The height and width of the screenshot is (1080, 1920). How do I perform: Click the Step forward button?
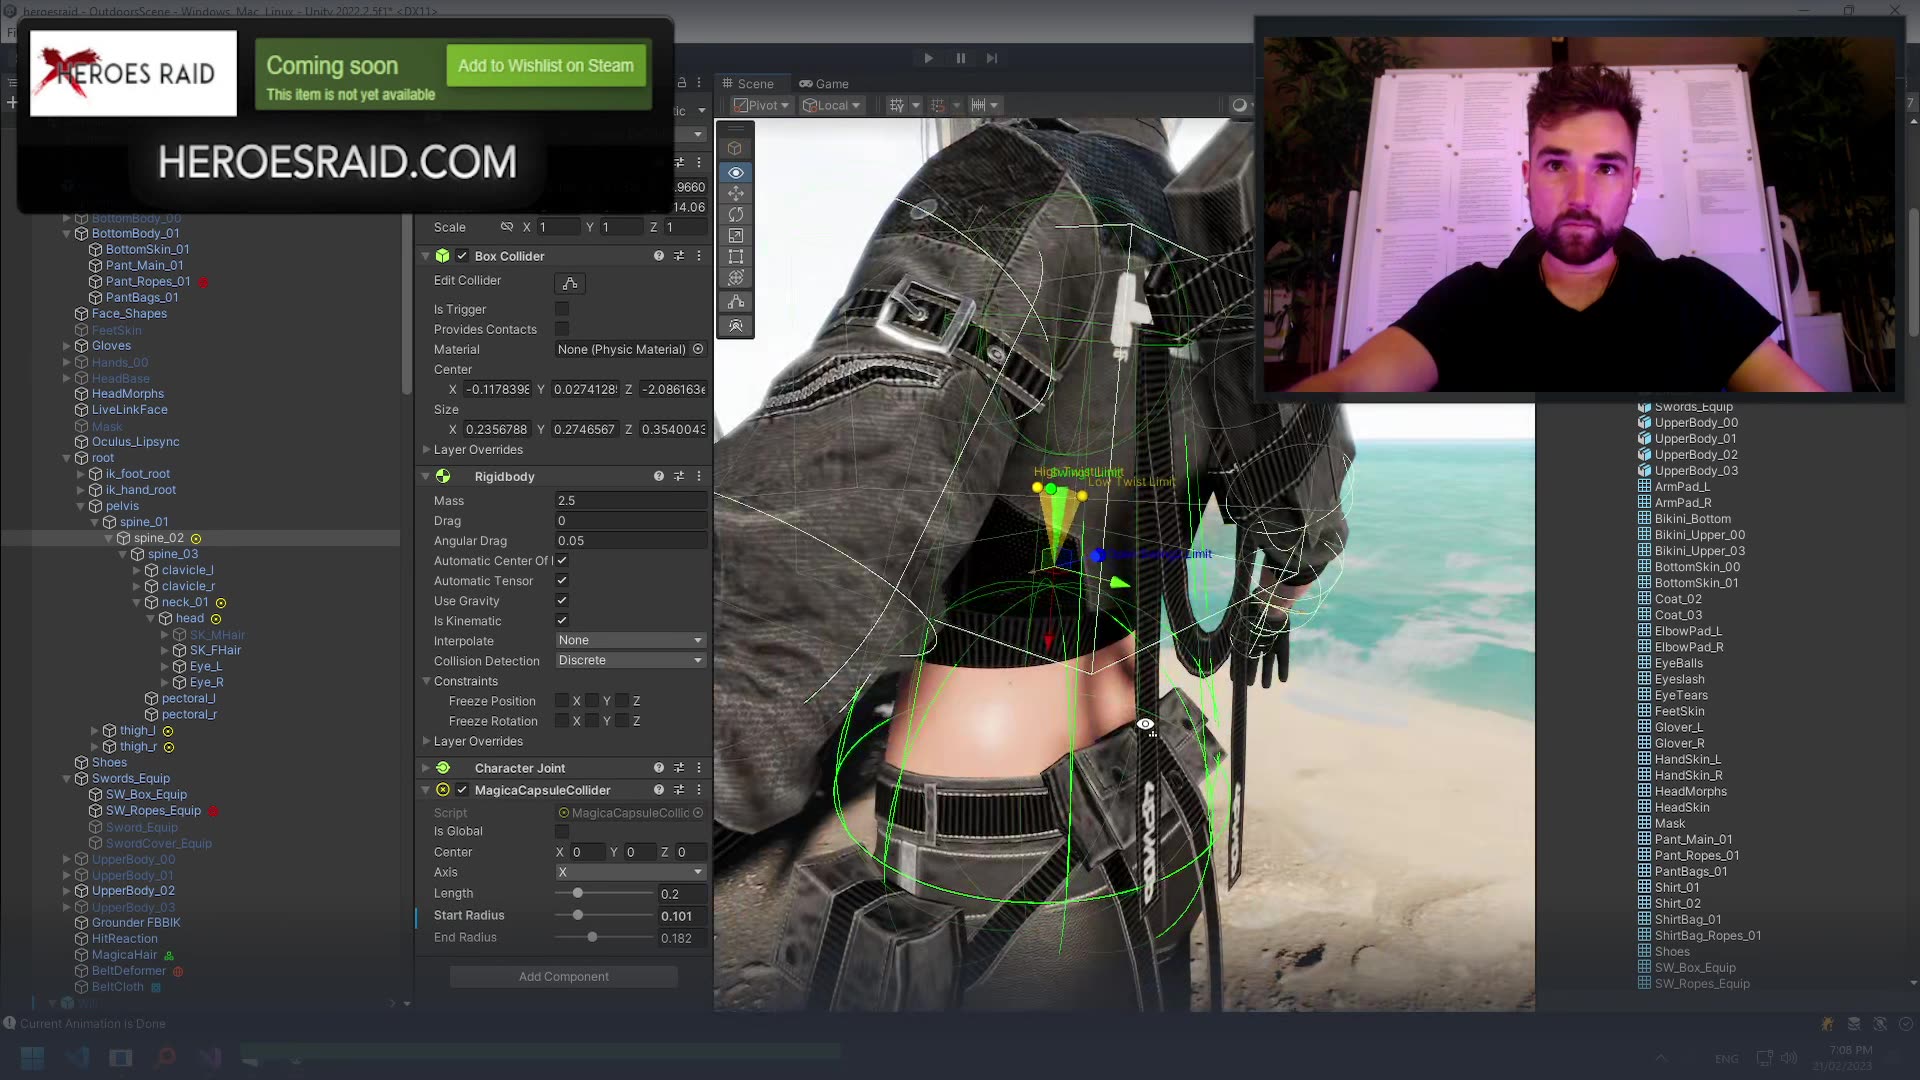(x=992, y=58)
